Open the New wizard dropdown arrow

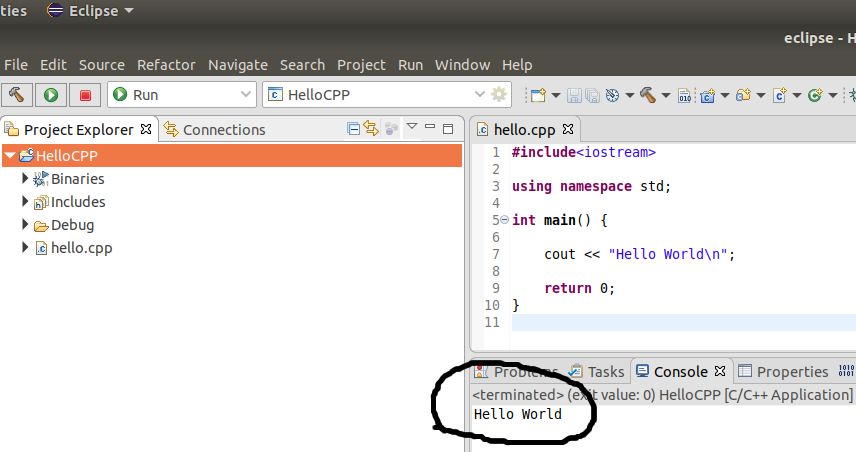point(556,96)
